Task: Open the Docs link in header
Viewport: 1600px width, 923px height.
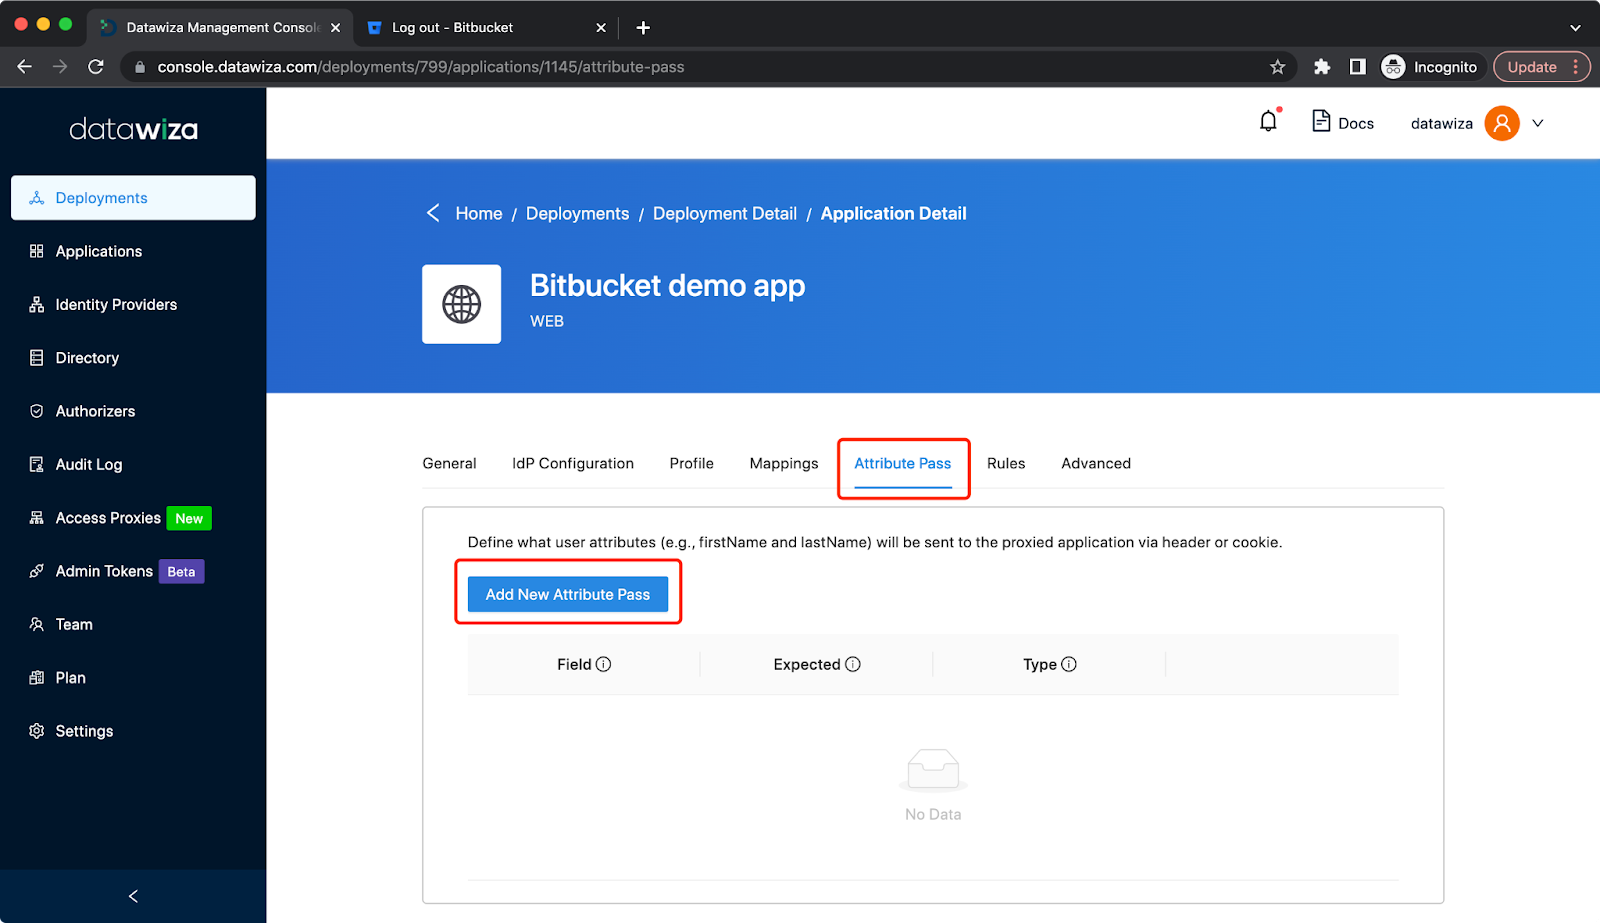Action: 1343,122
